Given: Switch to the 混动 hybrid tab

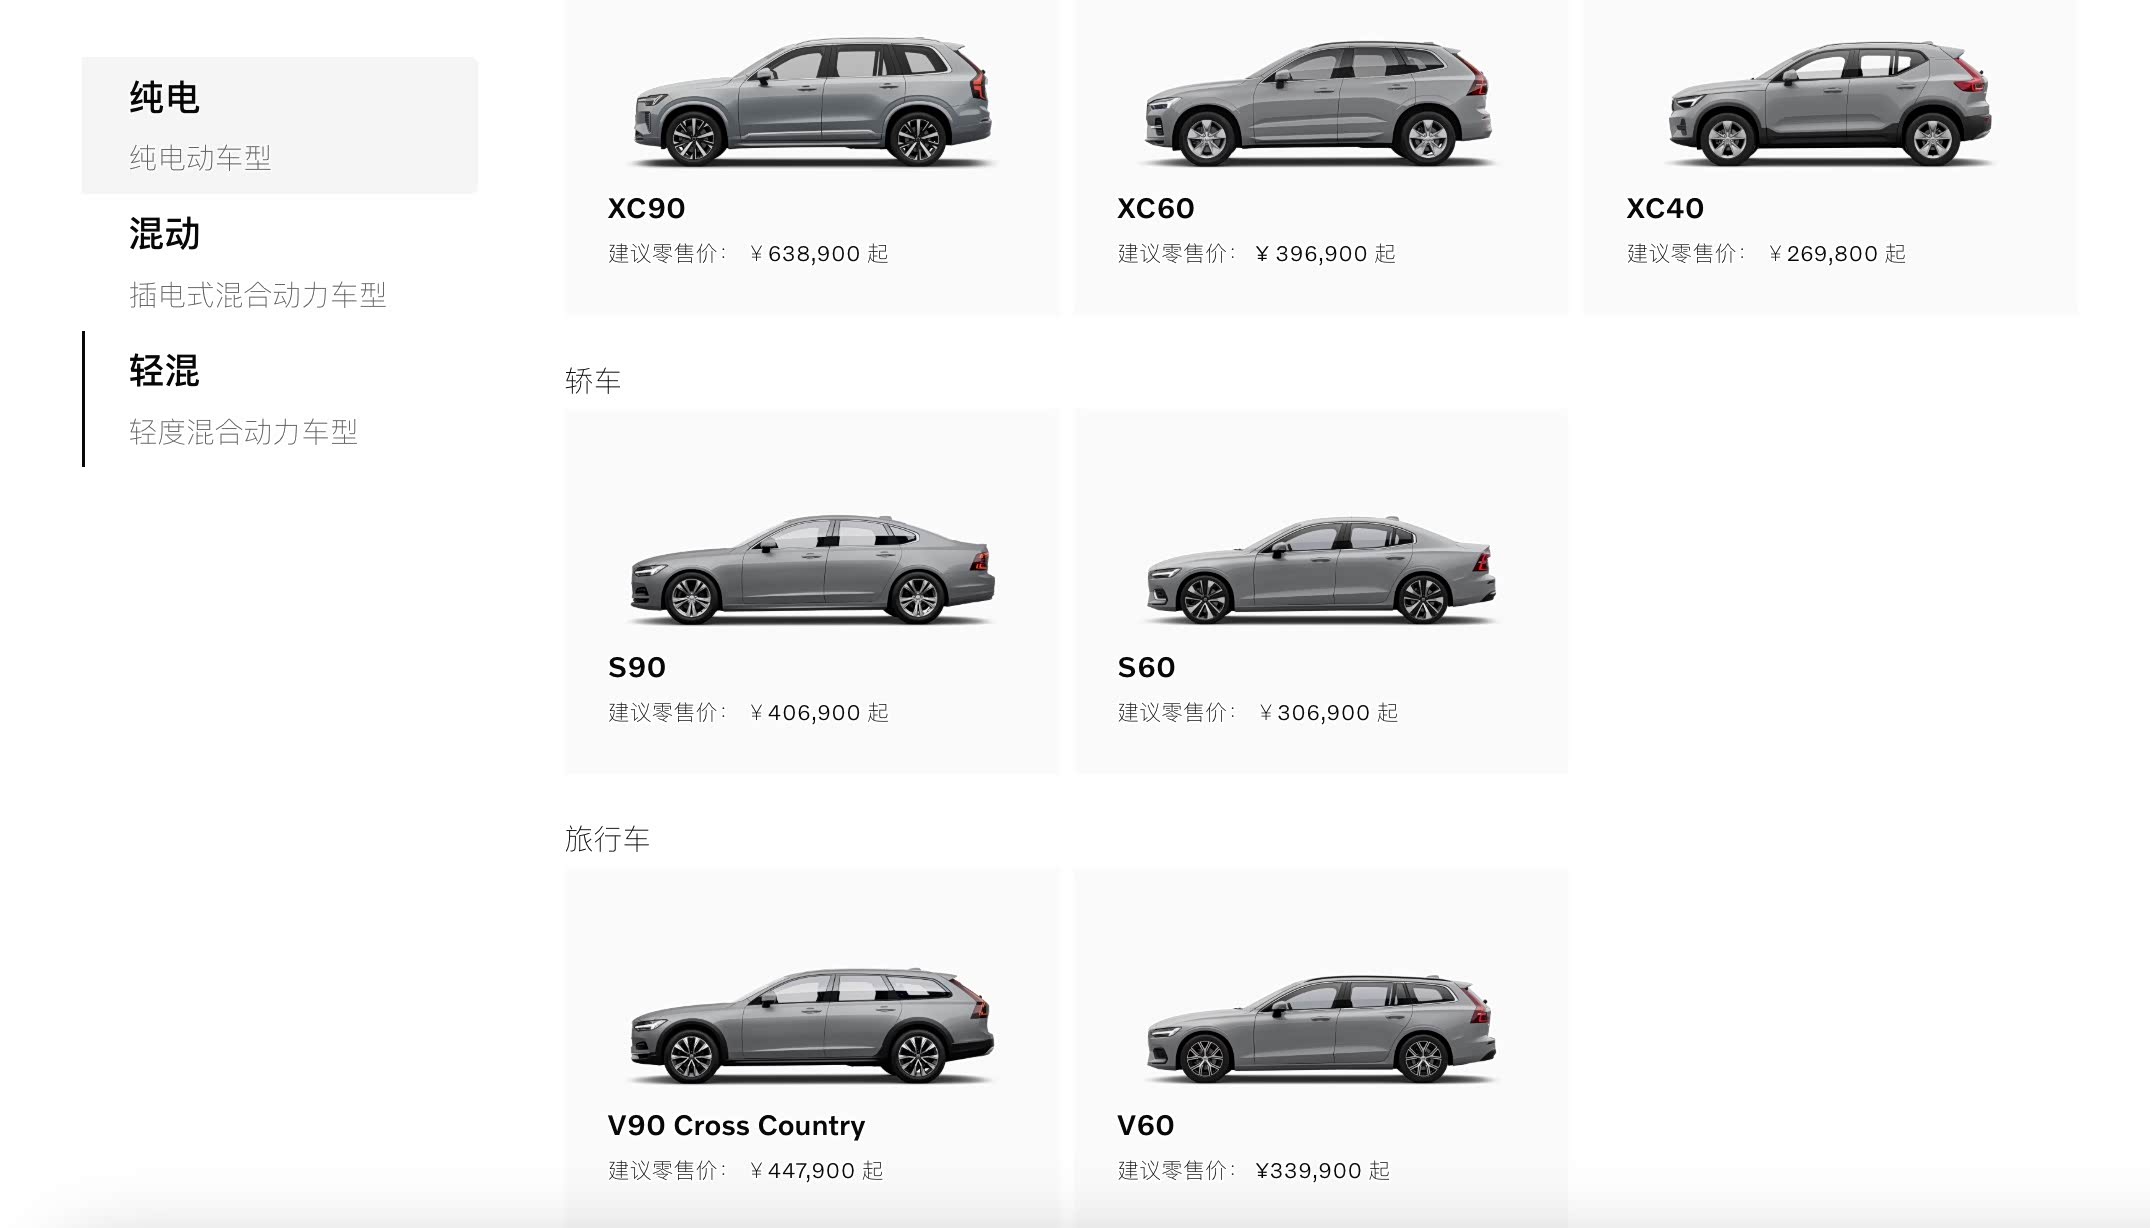Looking at the screenshot, I should 280,262.
